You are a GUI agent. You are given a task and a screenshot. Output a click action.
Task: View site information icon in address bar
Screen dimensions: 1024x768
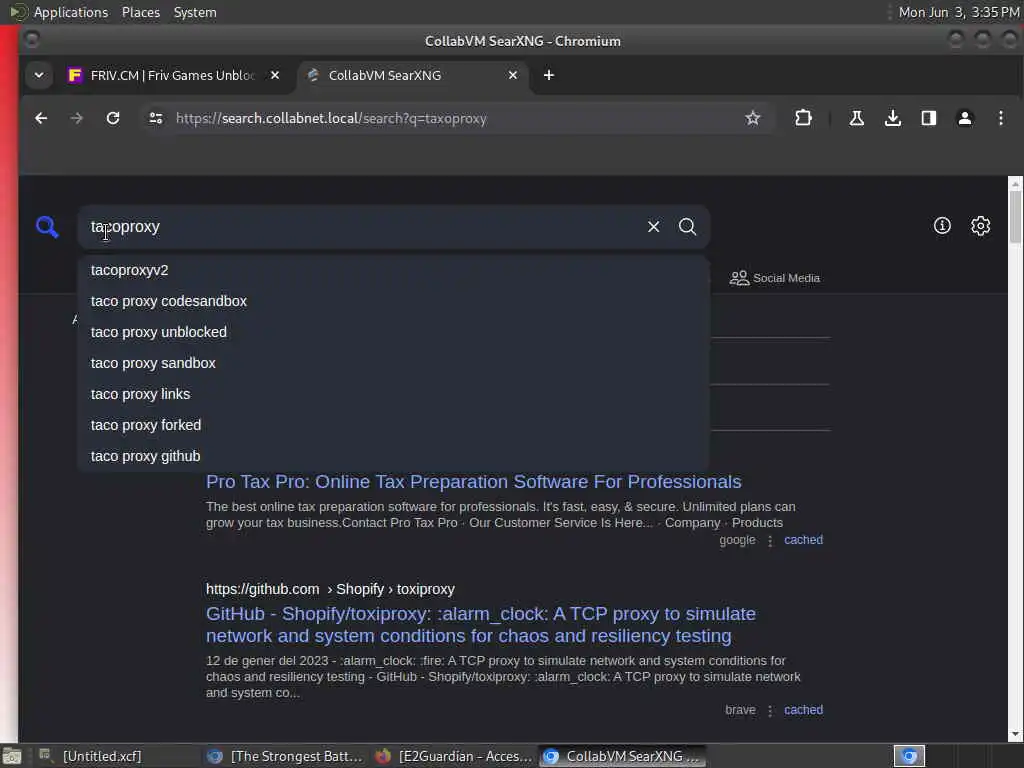click(x=155, y=118)
